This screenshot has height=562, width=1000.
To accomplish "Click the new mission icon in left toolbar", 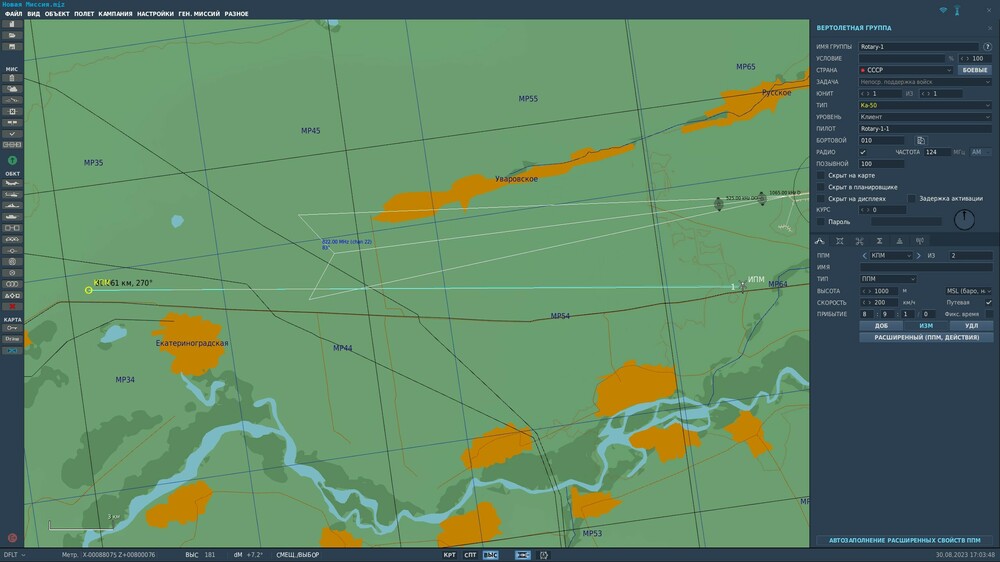I will (11, 24).
